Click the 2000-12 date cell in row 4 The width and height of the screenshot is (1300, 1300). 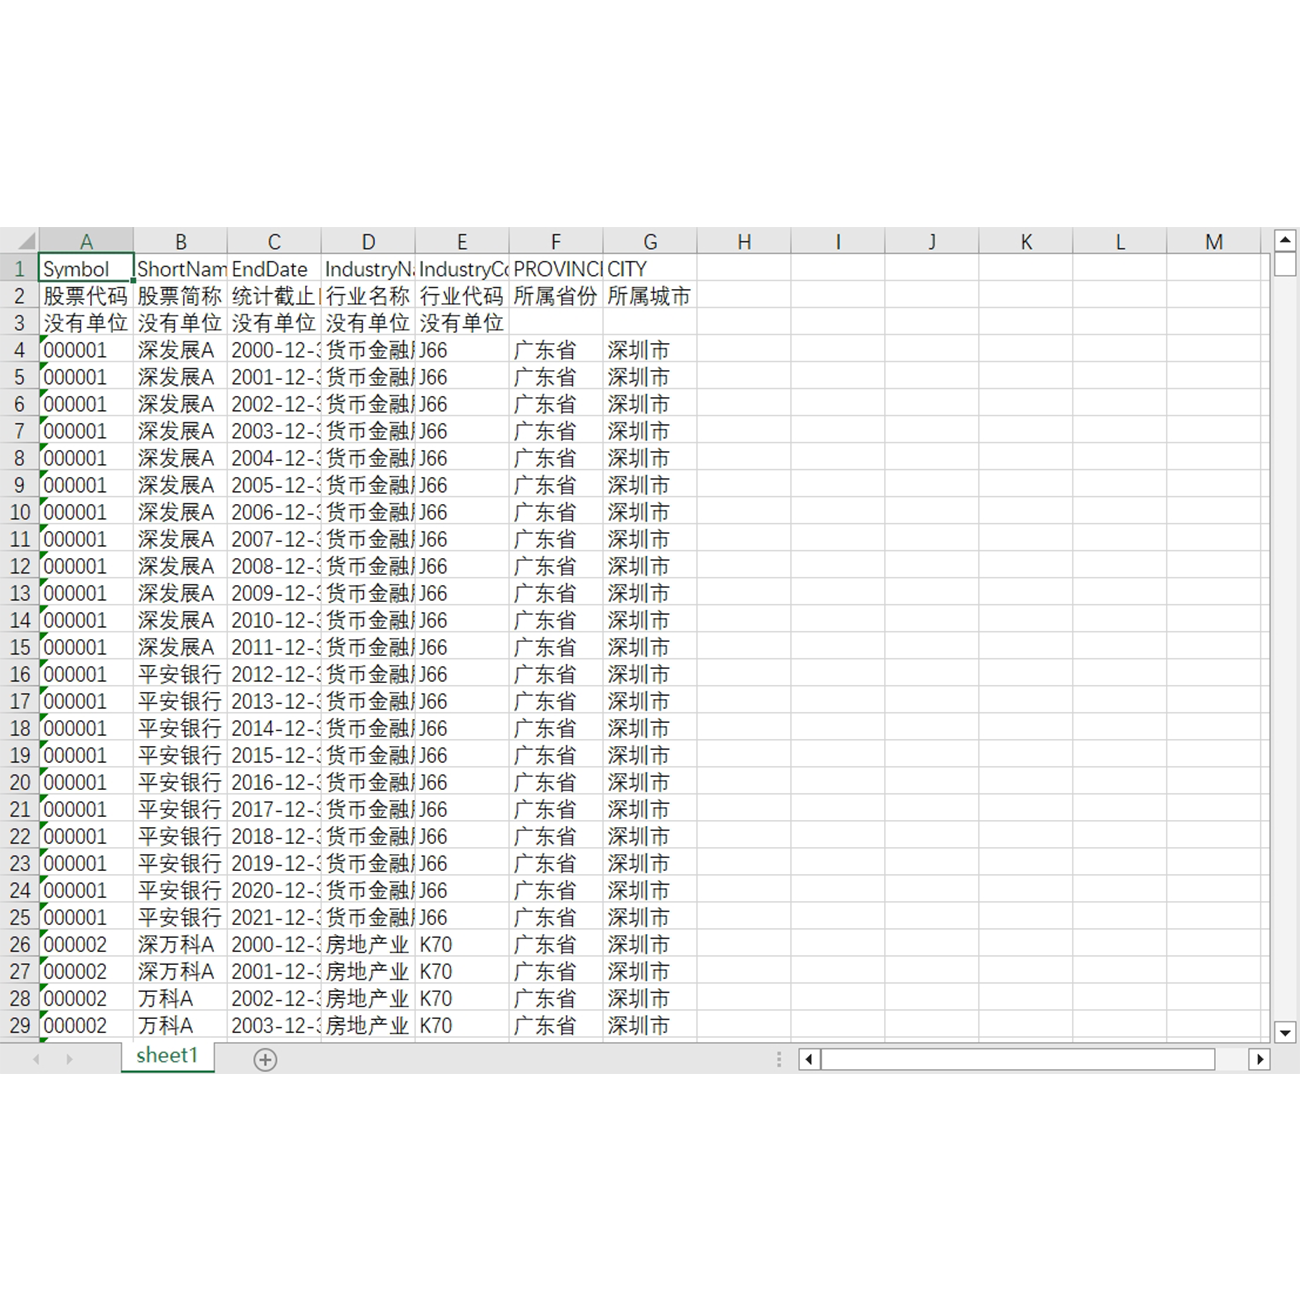coord(274,350)
